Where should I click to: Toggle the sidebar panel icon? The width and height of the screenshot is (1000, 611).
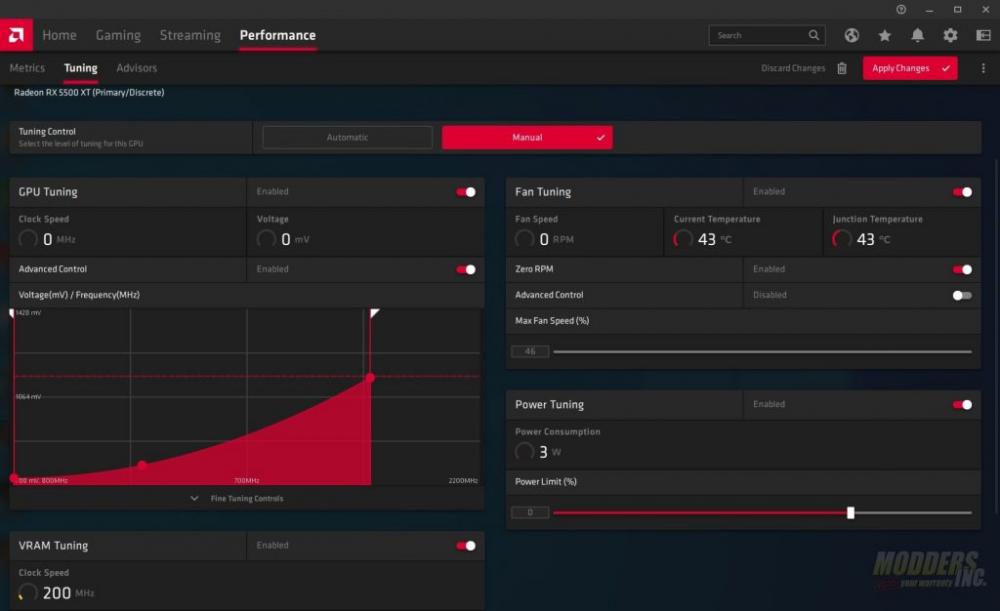point(983,35)
